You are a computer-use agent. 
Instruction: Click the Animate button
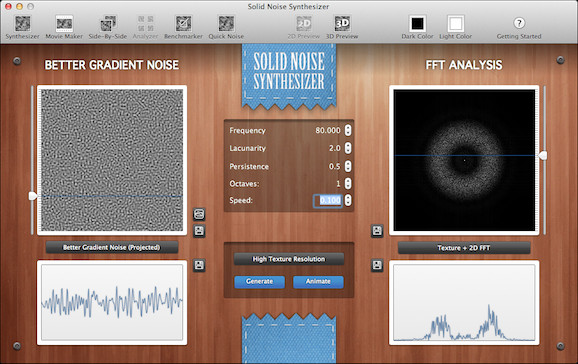pyautogui.click(x=318, y=281)
